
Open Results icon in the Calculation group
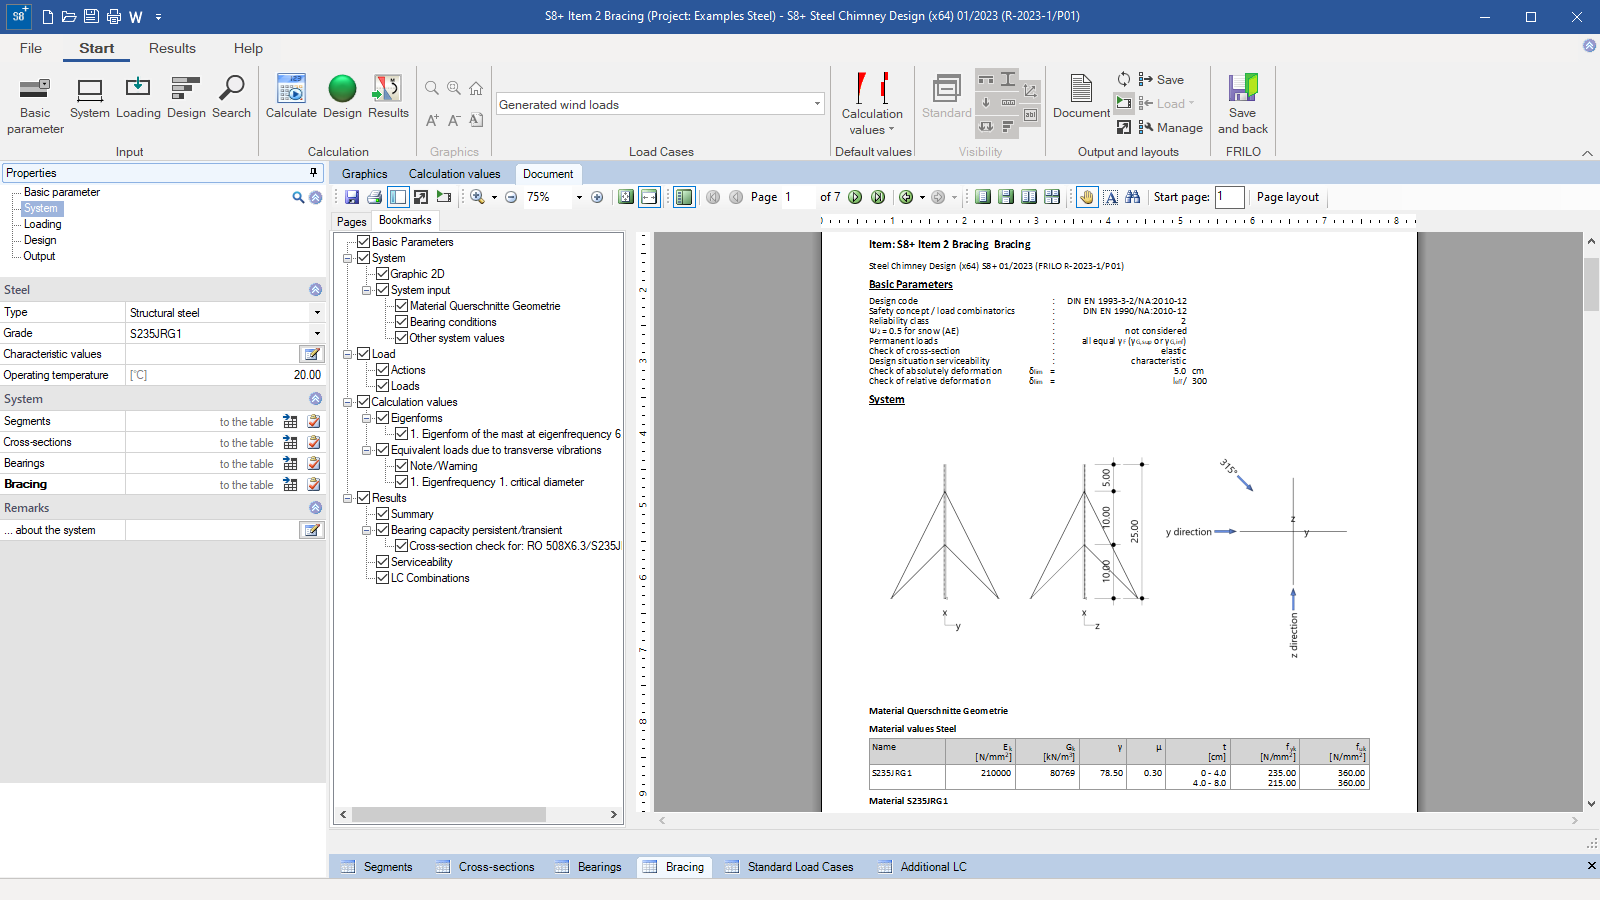coord(388,98)
